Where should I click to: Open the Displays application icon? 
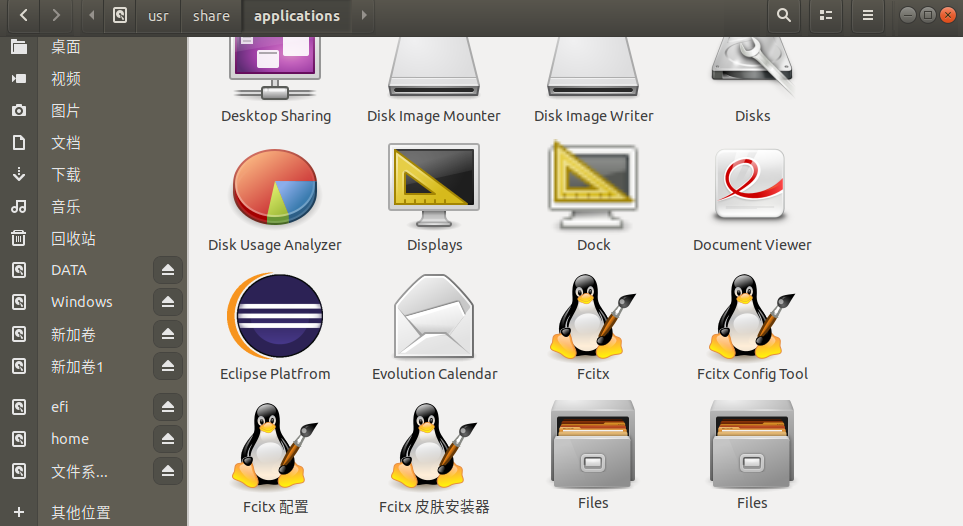tap(434, 186)
